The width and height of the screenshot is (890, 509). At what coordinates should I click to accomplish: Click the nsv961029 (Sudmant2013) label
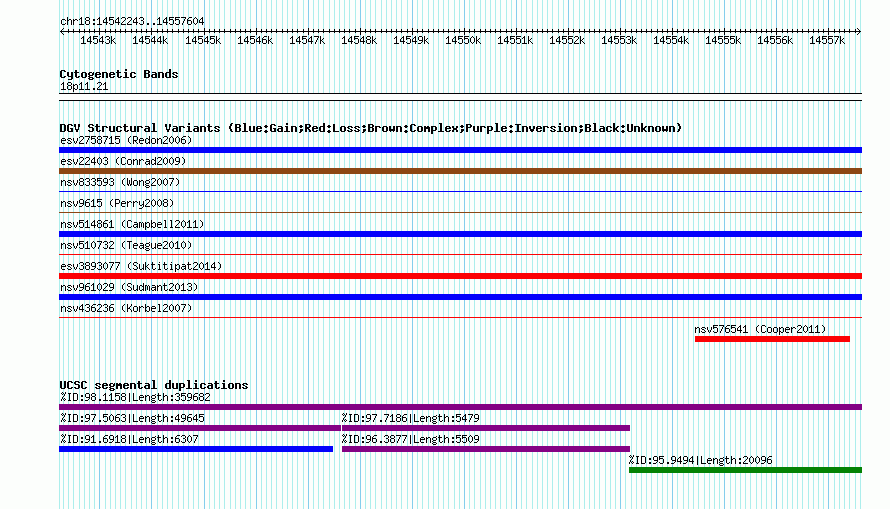point(129,287)
